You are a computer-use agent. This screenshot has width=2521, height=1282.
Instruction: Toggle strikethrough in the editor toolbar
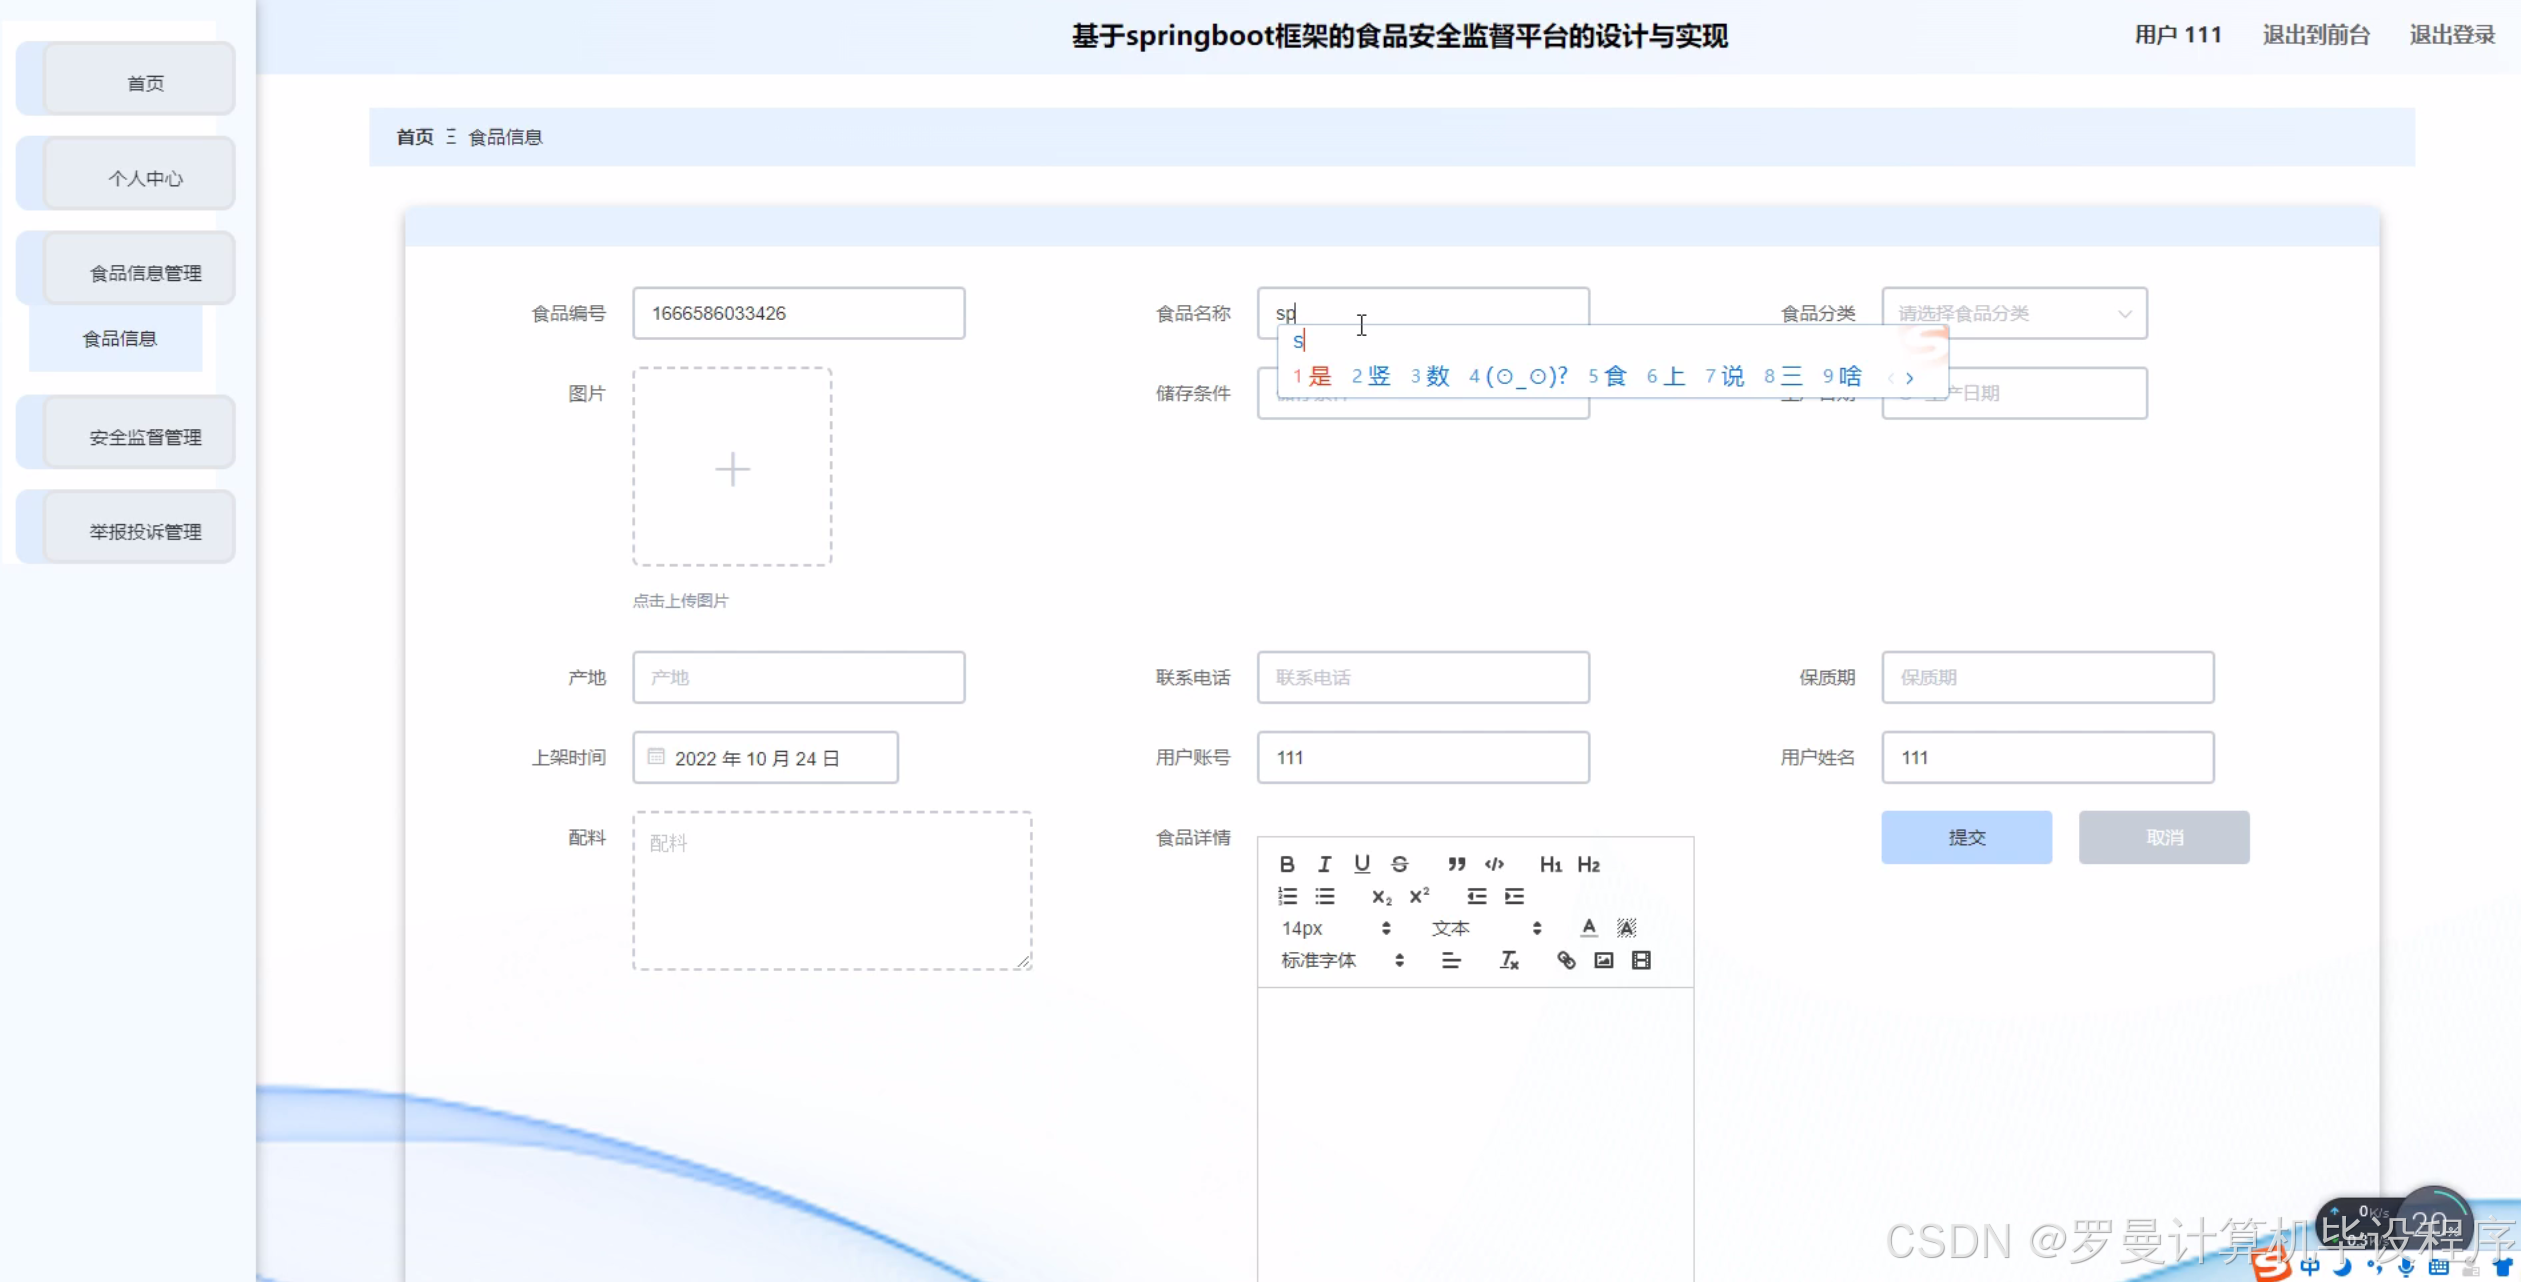[1399, 864]
